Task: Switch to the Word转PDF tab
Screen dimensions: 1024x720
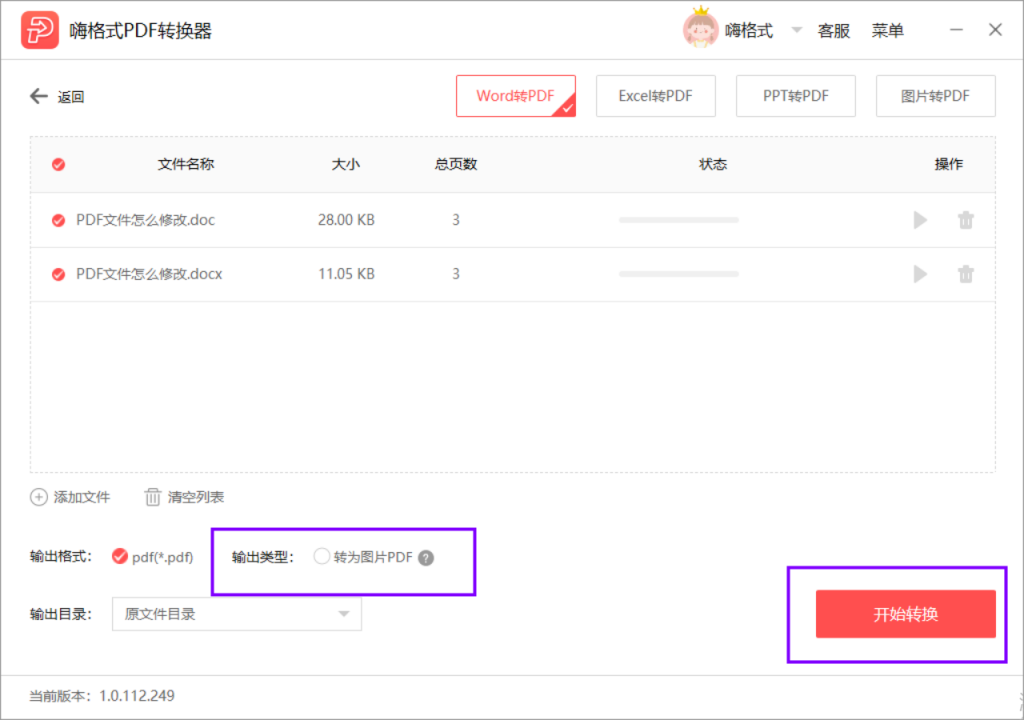Action: pos(516,96)
